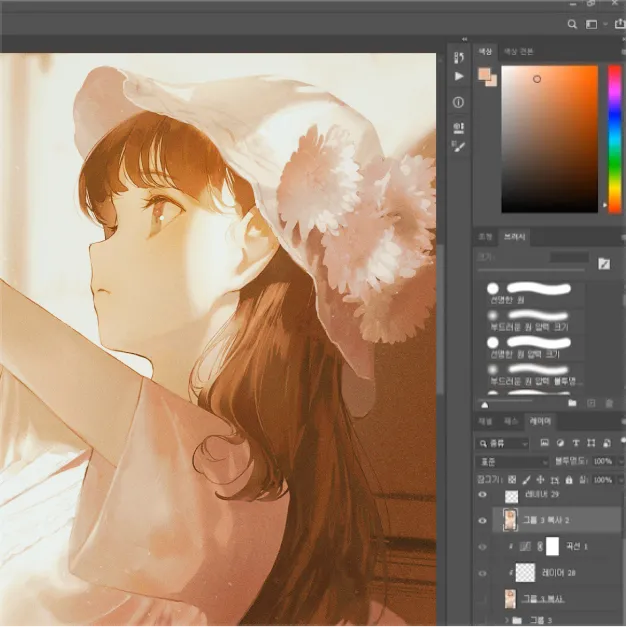Screen dimensions: 626x627
Task: Collapse panels with the double-arrow icon
Action: (464, 39)
